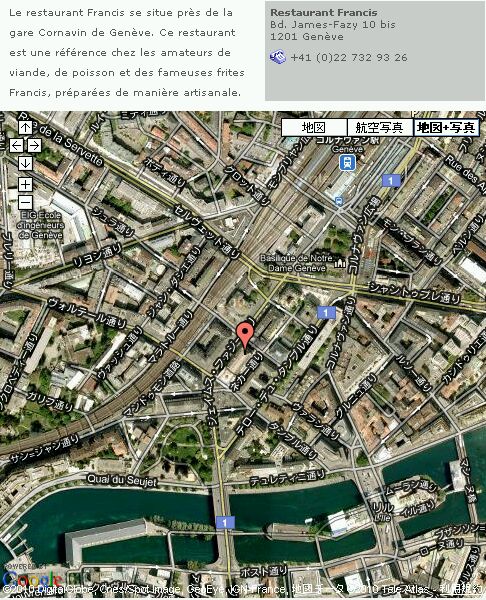Select the 地図+写真 hybrid view
Viewport: 486px width, 600px height.
(446, 127)
